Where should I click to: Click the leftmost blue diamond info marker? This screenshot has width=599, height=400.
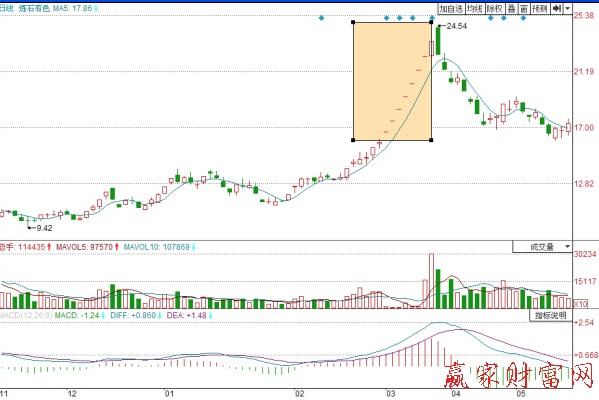(321, 18)
